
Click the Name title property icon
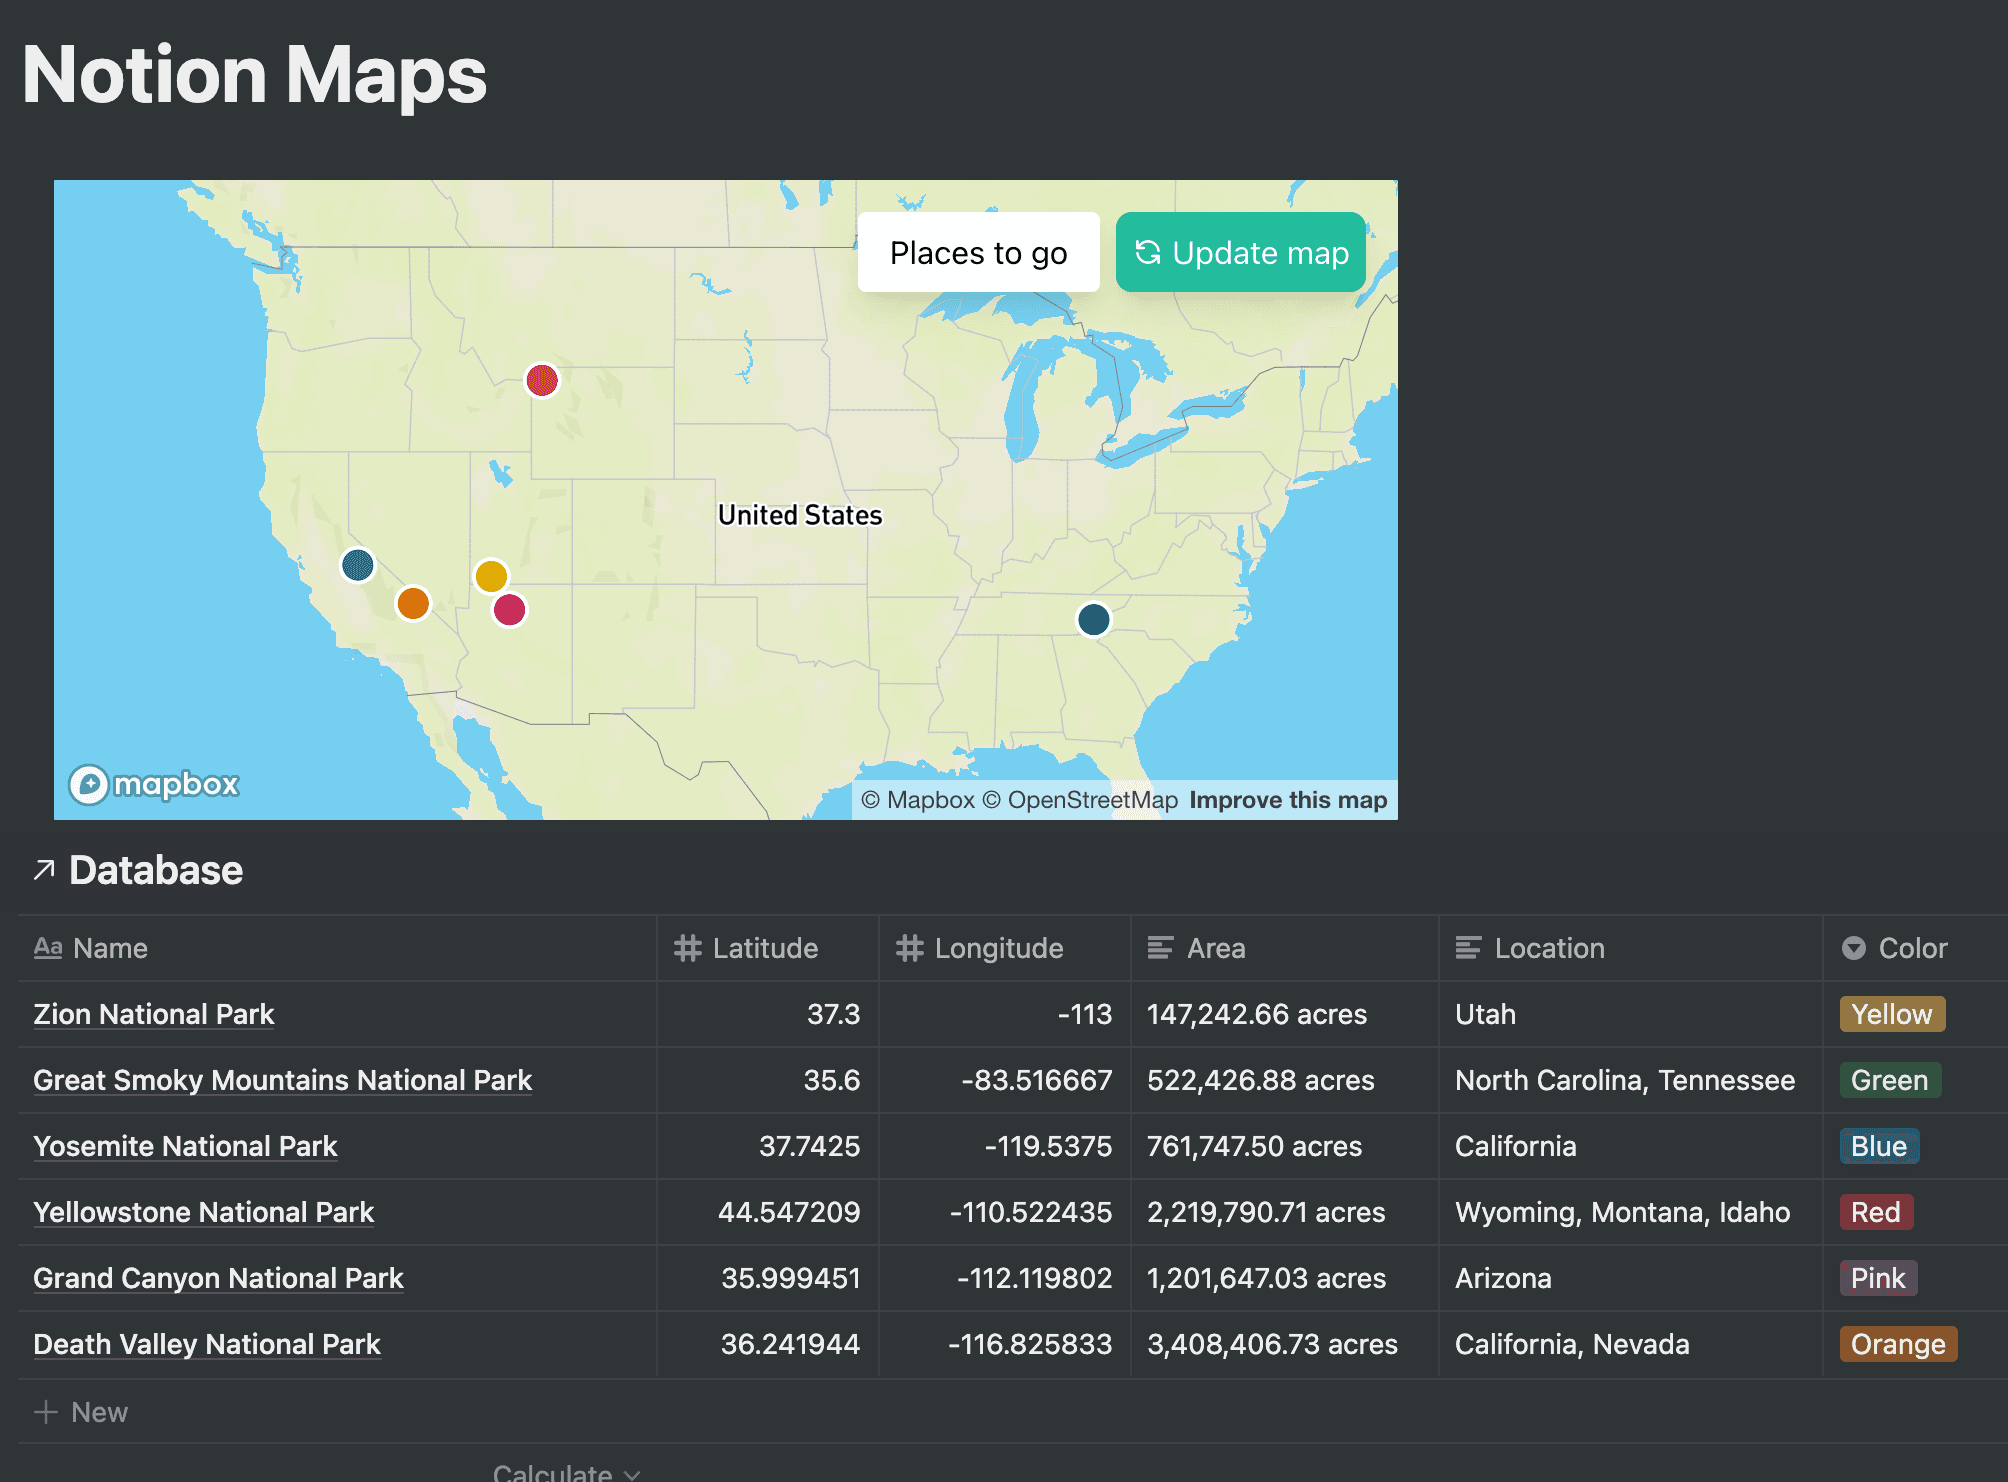[48, 948]
